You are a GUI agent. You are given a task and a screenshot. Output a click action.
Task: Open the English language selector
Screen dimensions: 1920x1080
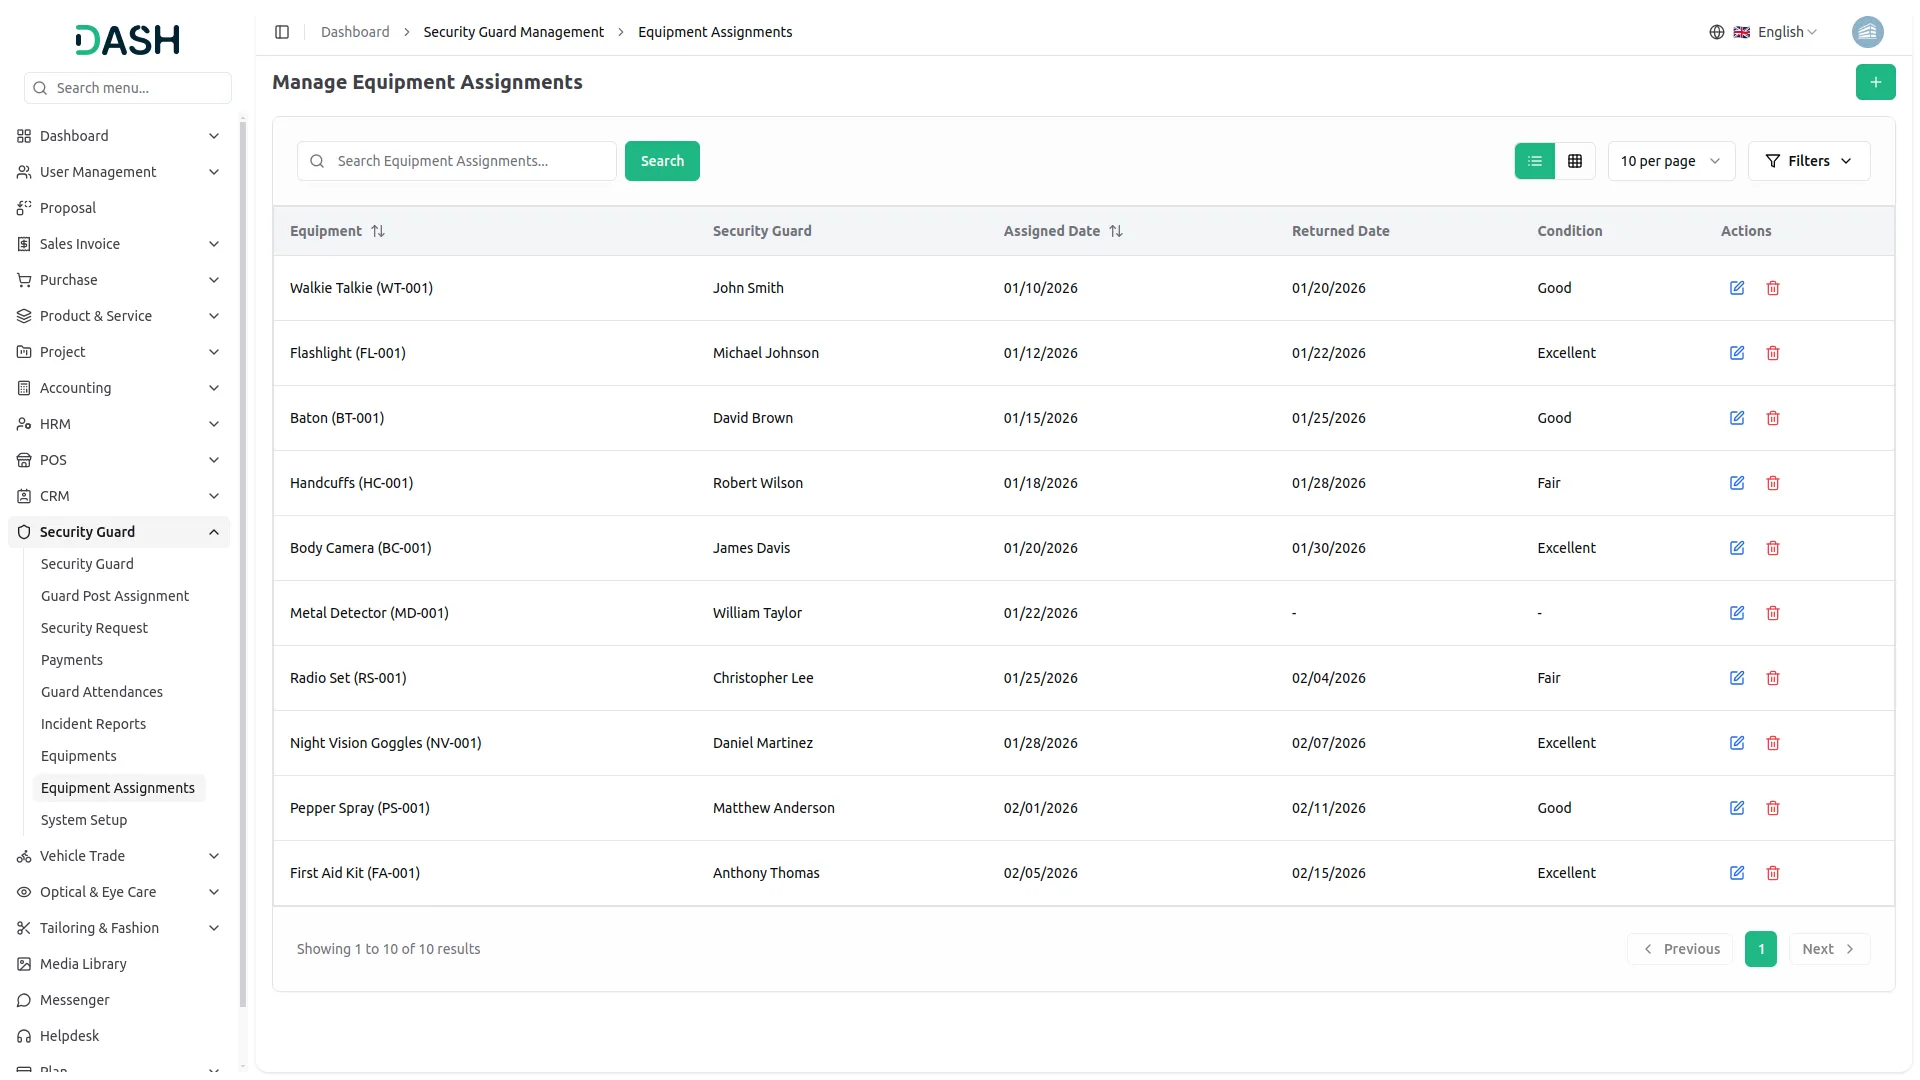point(1777,32)
